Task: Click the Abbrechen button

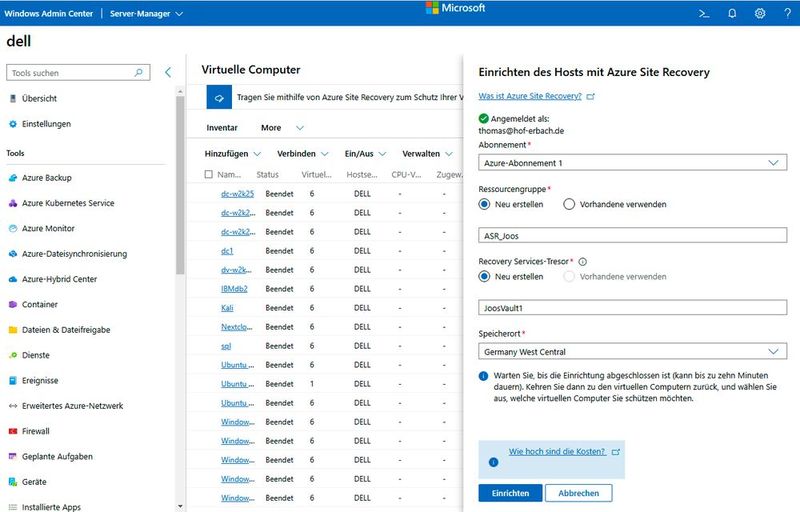Action: coord(579,493)
